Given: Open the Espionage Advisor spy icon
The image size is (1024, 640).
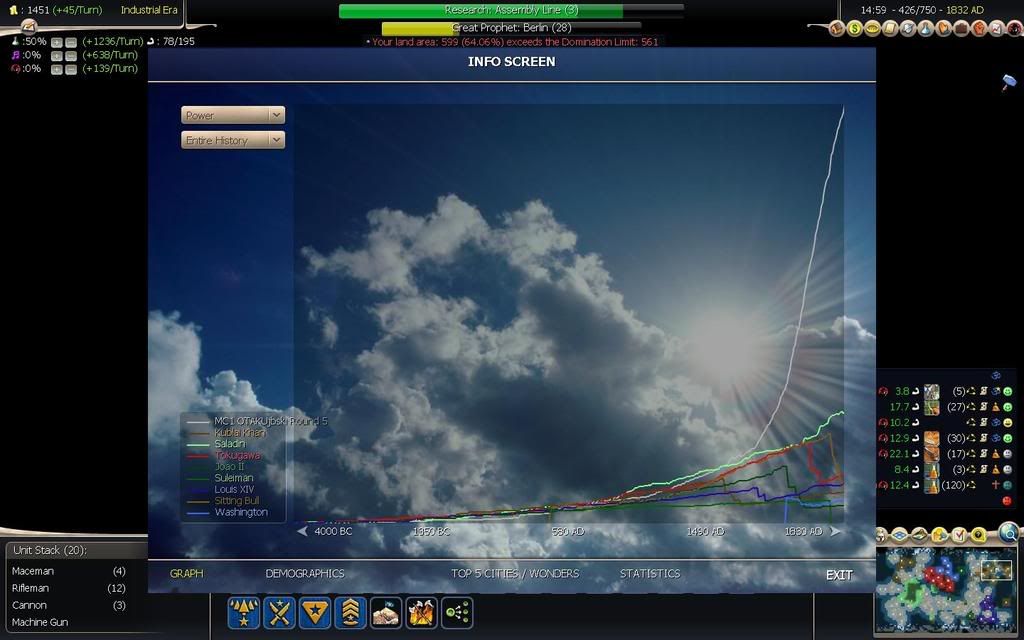Looking at the screenshot, I should point(1015,29).
